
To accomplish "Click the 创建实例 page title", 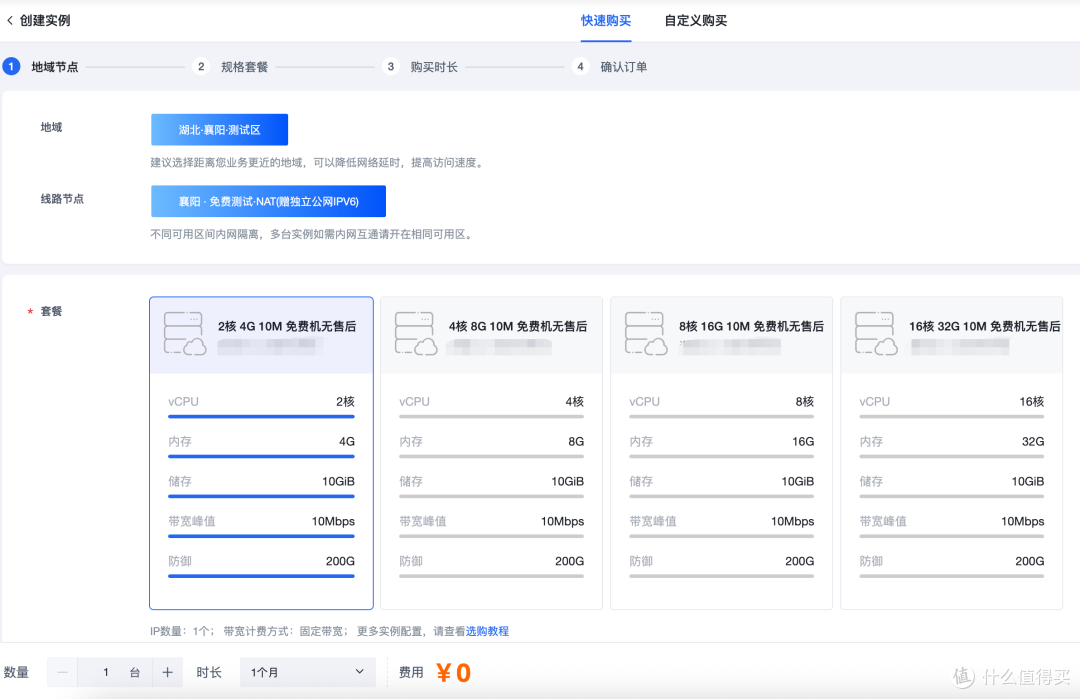I will point(45,21).
